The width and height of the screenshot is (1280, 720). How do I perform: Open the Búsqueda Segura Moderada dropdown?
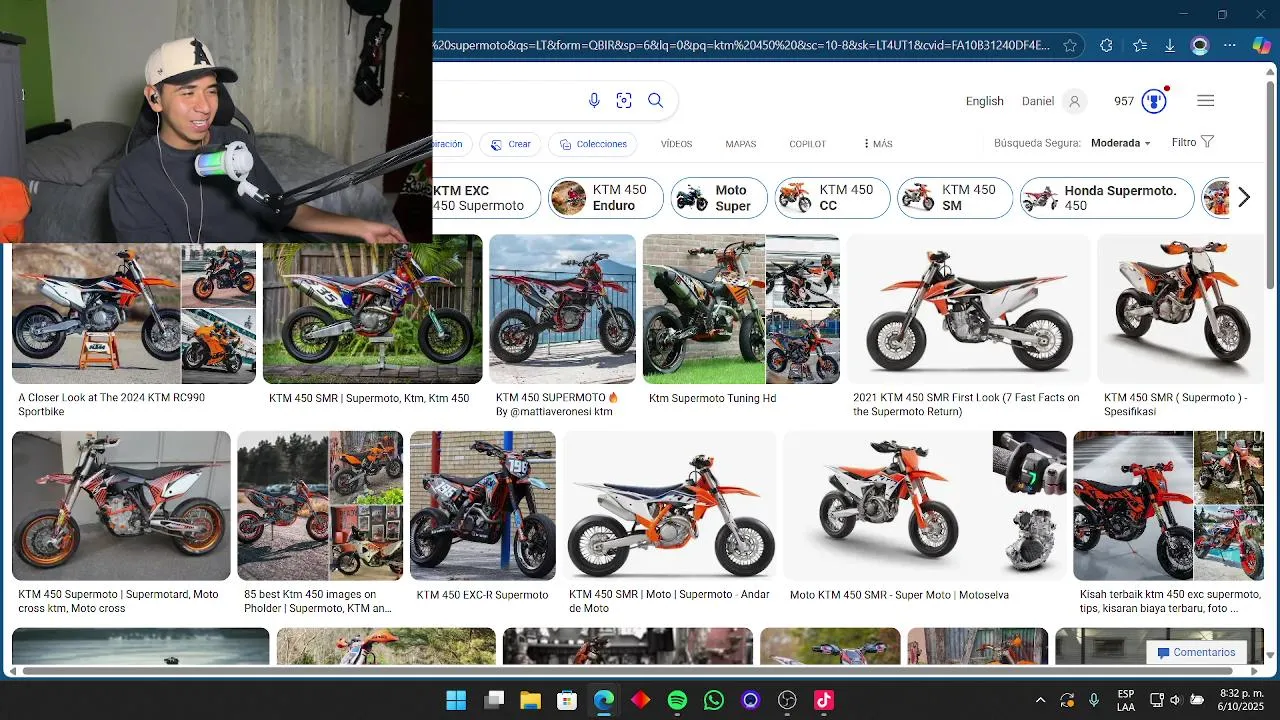[x=1120, y=143]
